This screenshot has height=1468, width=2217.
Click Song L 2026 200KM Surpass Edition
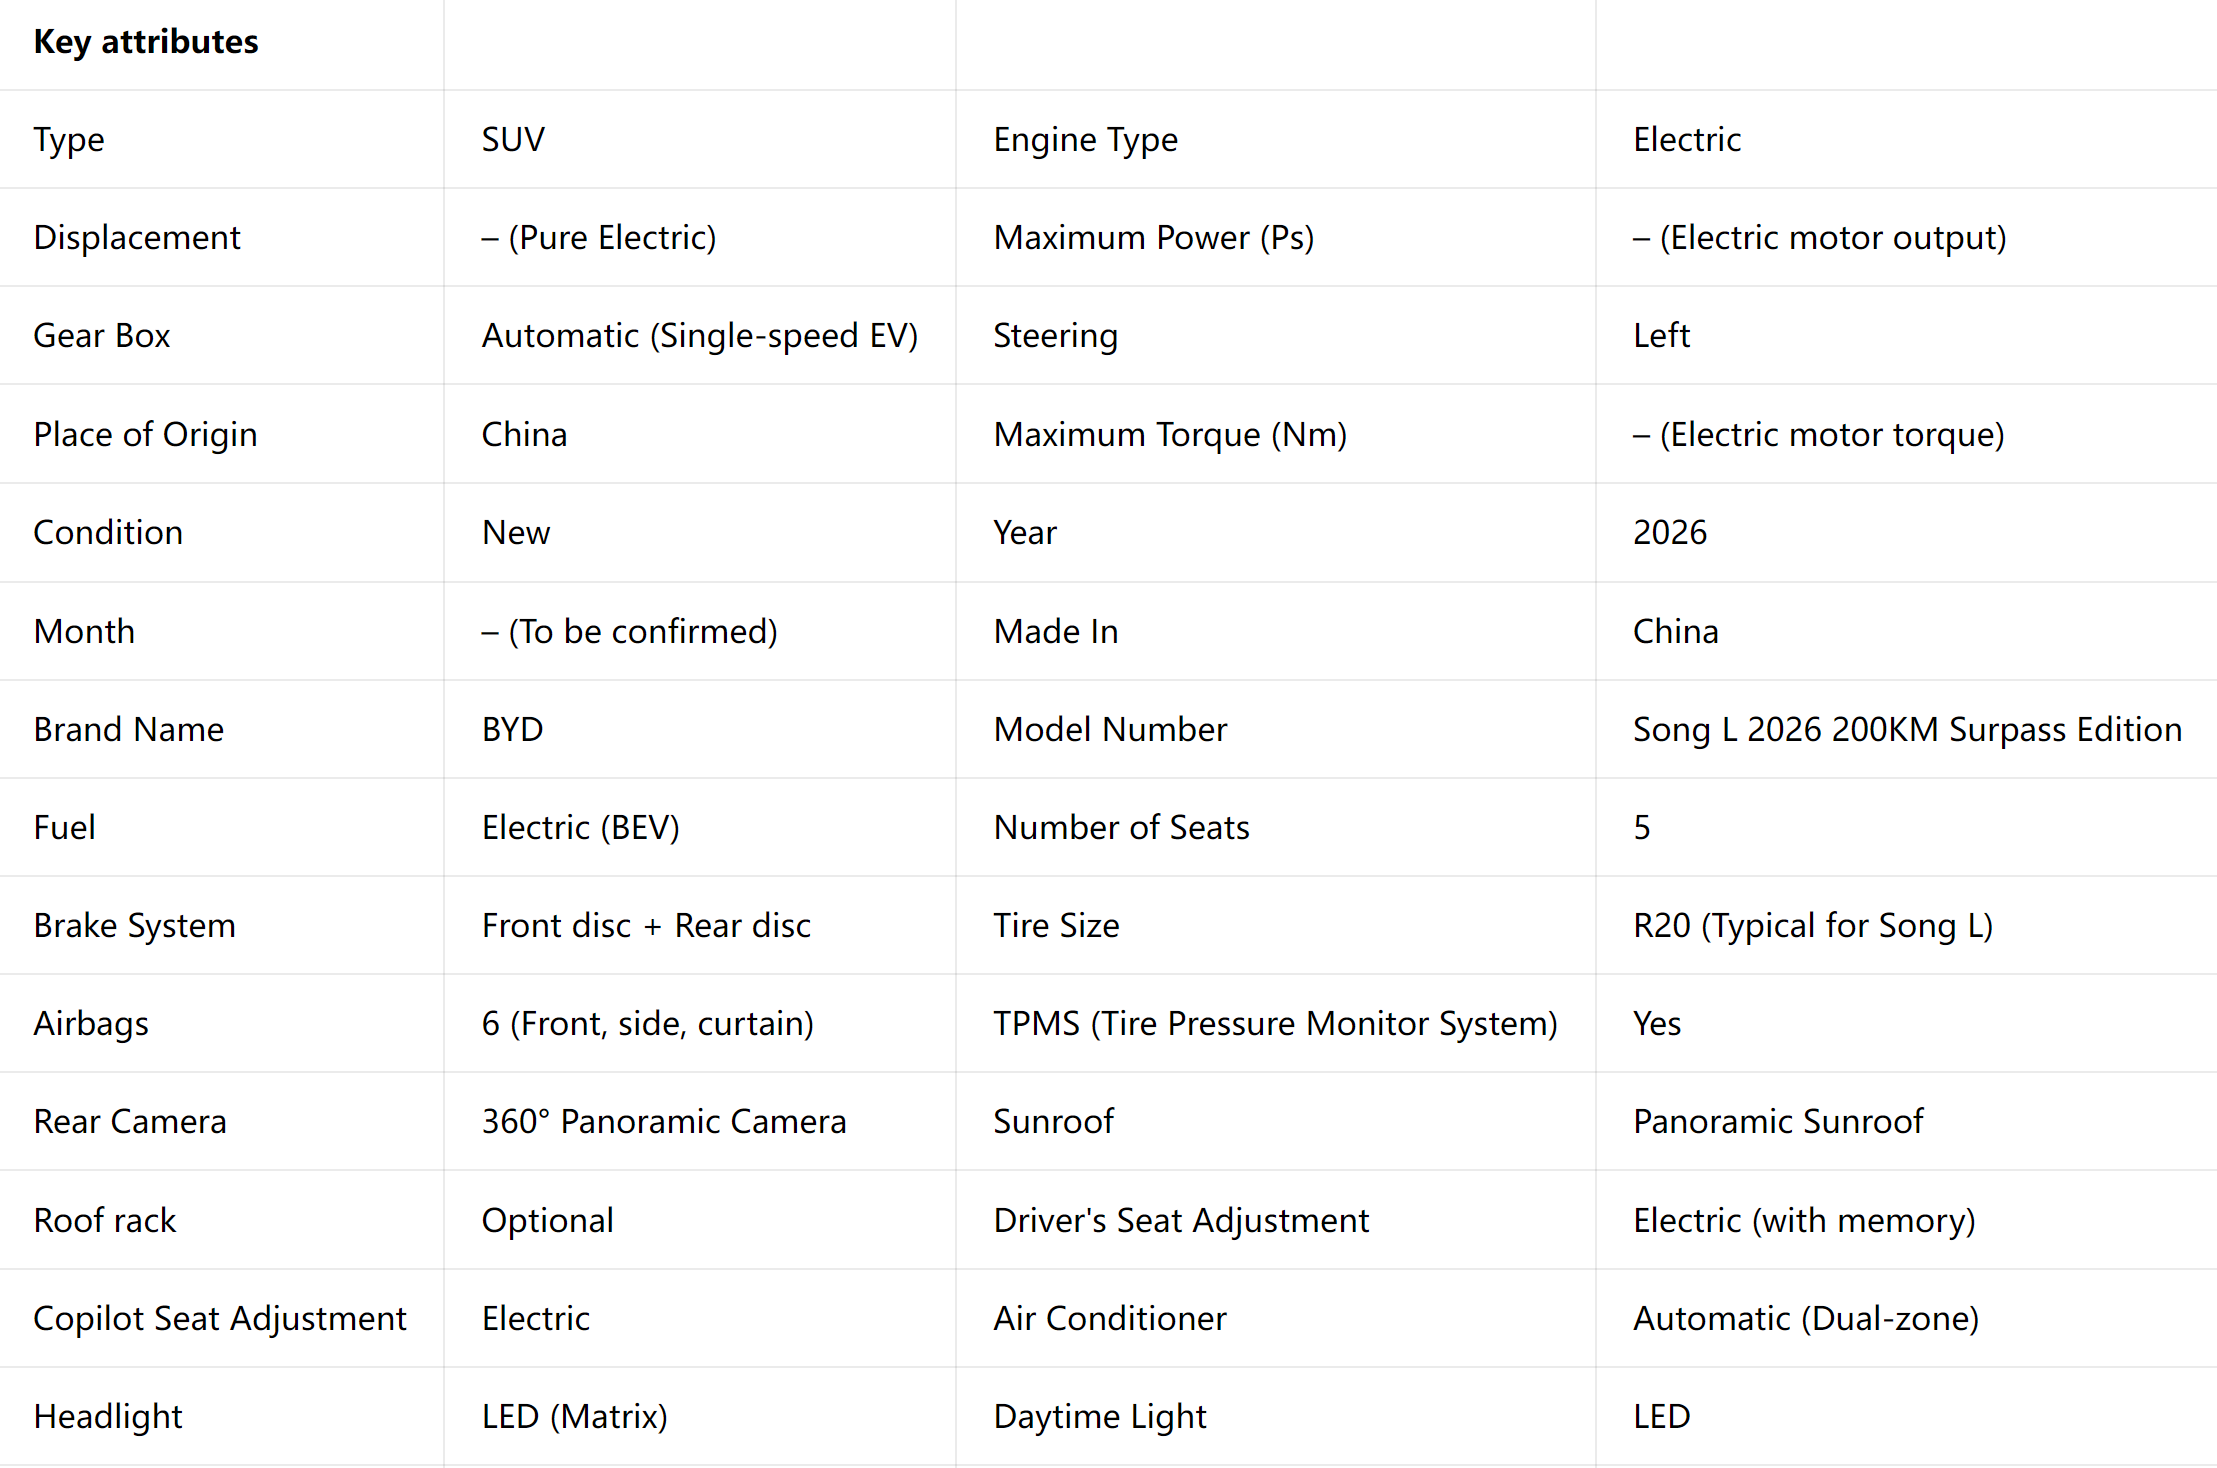[1907, 730]
